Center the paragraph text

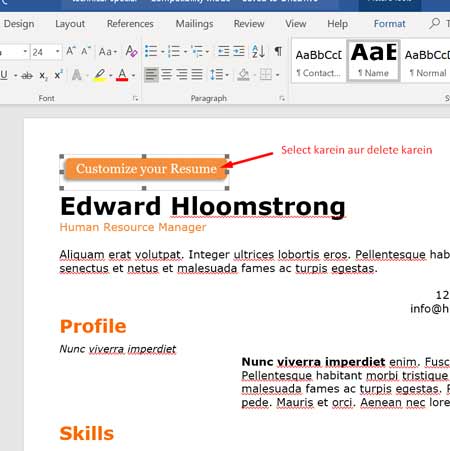166,74
